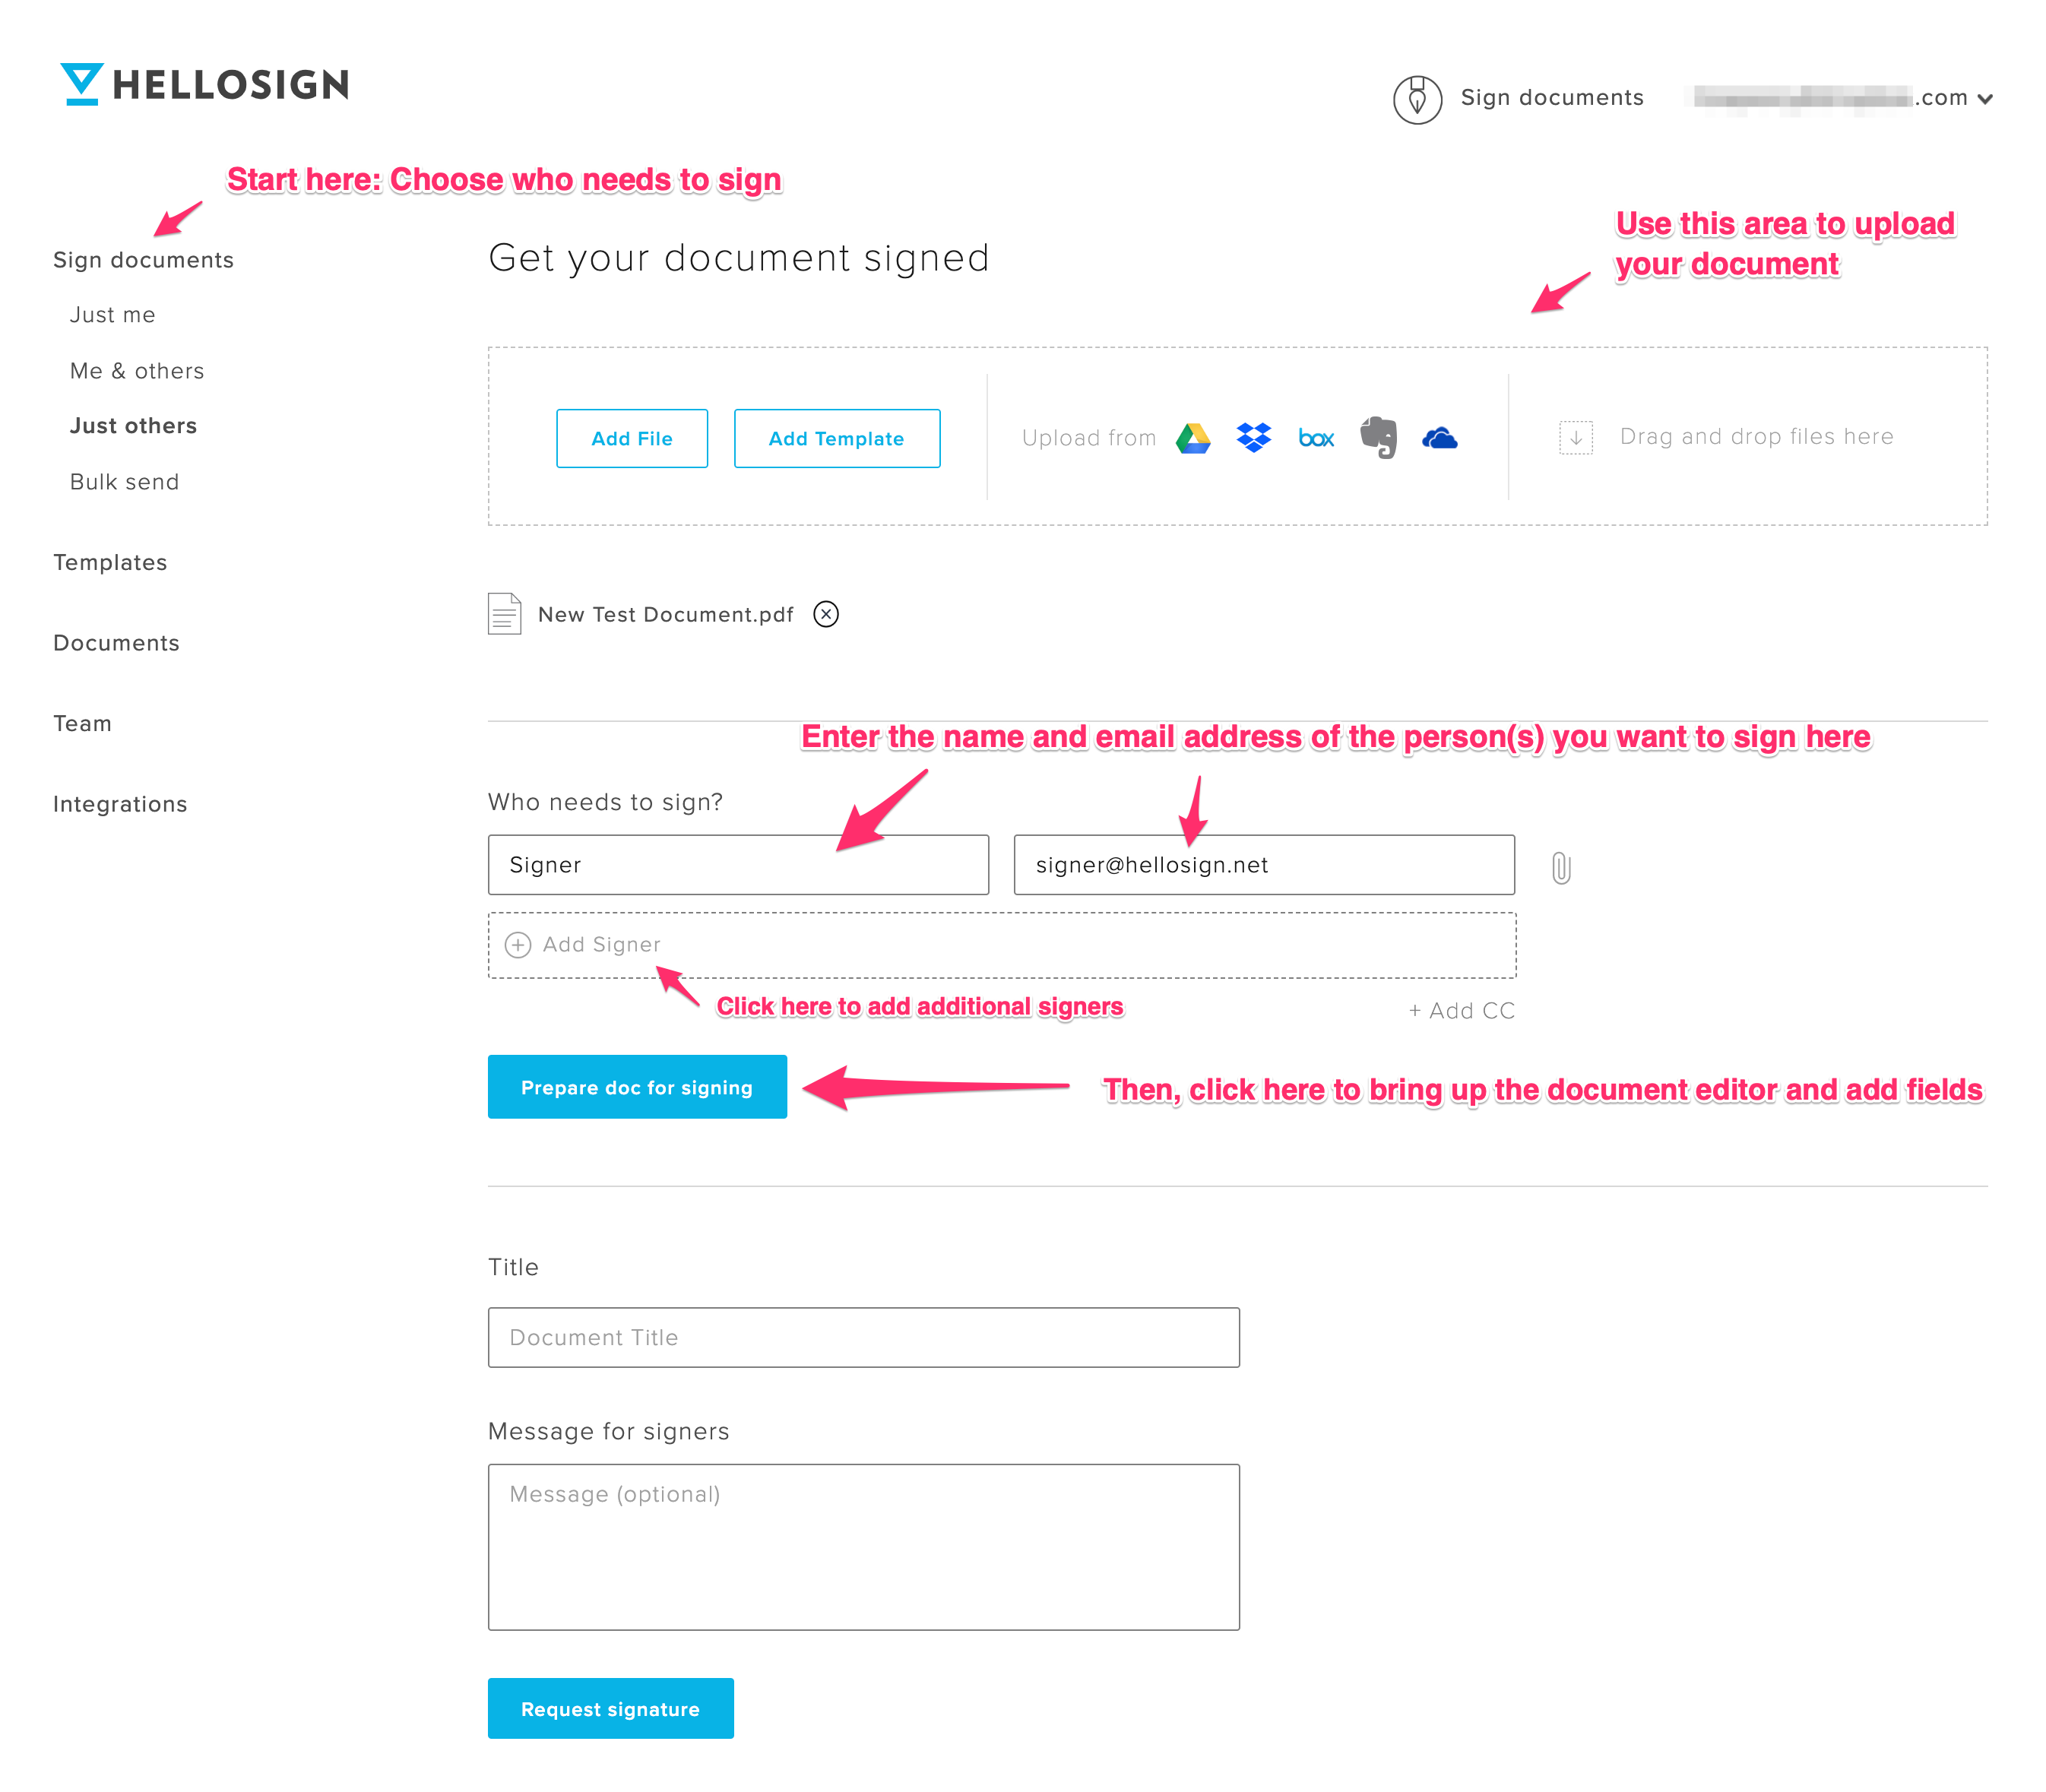Click the paperclip attachment icon beside email
2046x1792 pixels.
(1561, 867)
